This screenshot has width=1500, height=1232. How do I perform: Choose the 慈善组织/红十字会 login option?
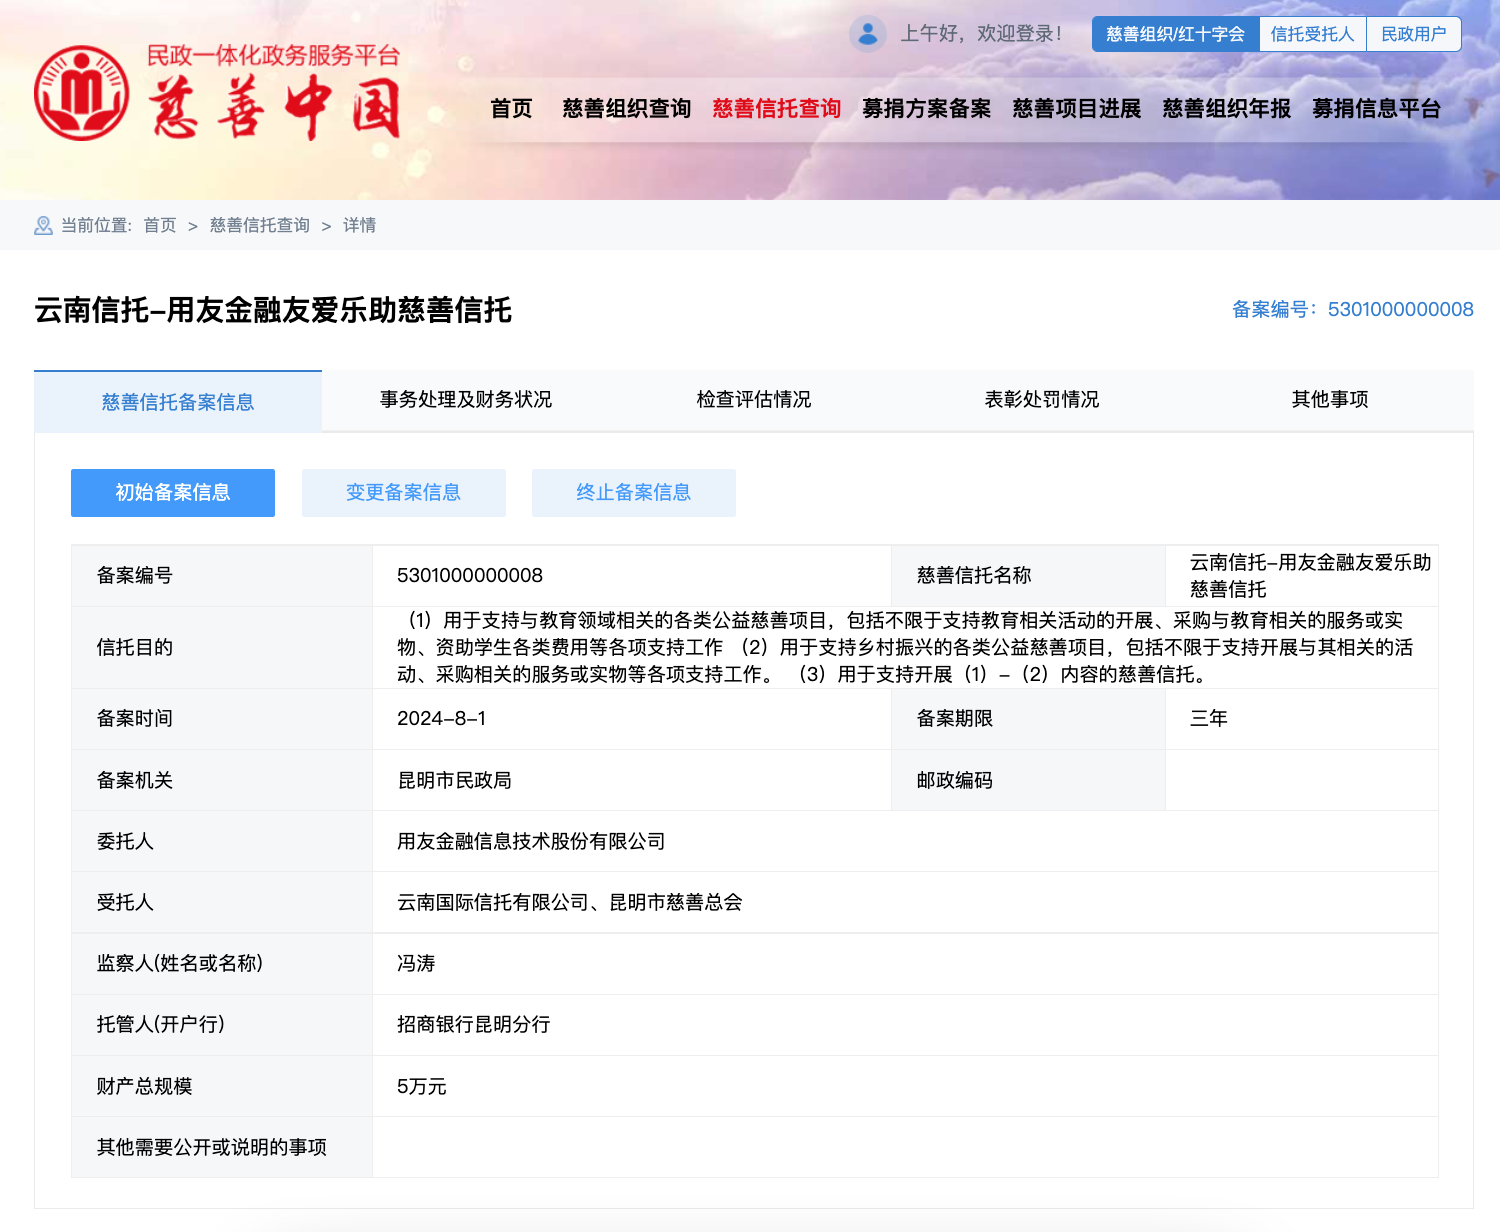click(x=1175, y=34)
